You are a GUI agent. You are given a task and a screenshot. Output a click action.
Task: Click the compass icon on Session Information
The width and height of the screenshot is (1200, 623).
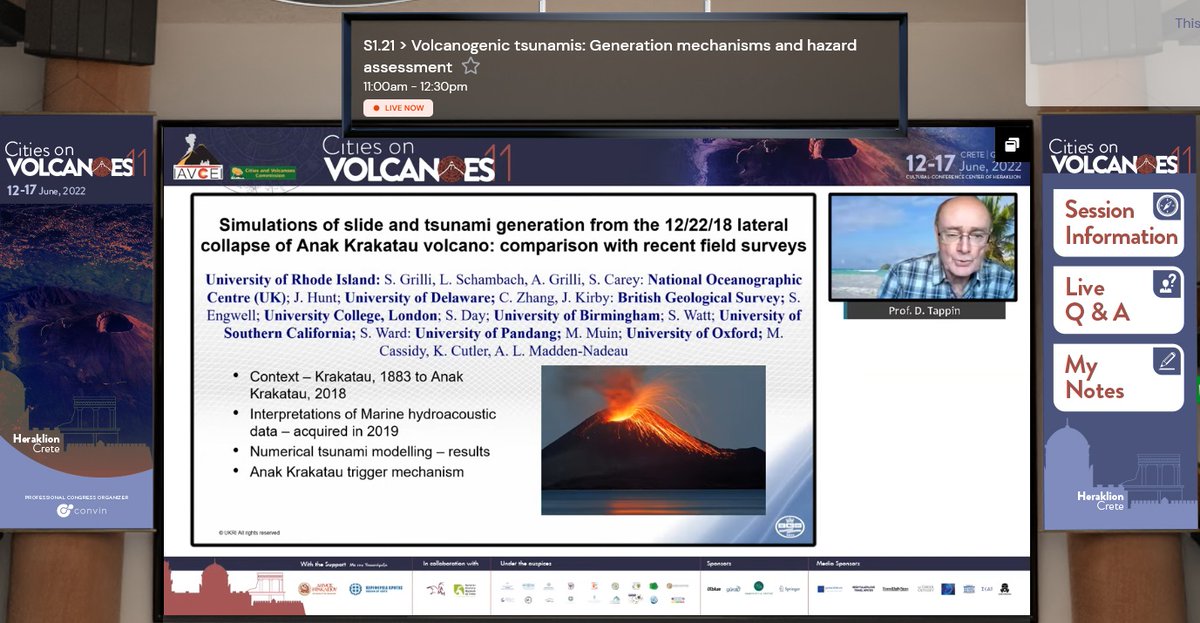1166,207
